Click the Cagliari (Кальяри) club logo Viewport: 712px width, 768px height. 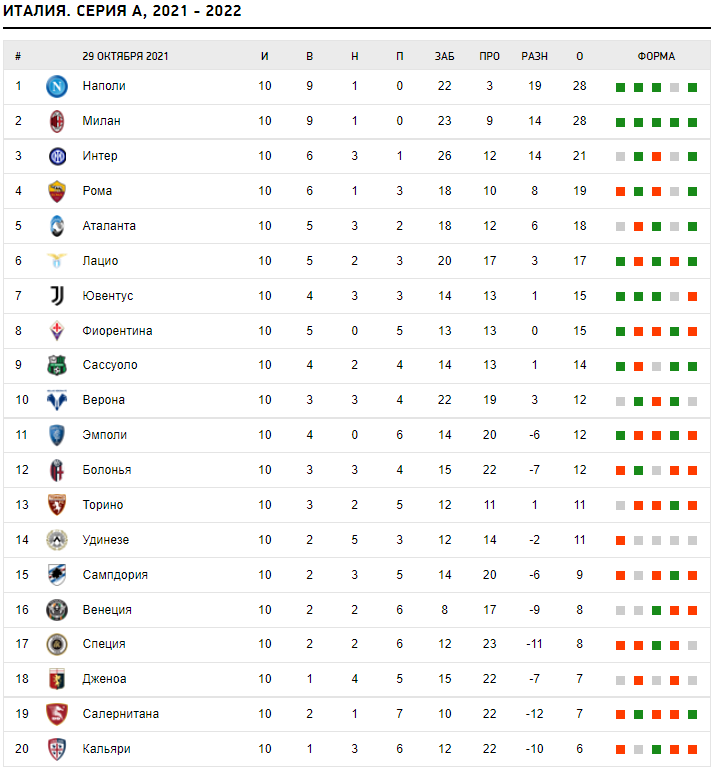point(56,749)
